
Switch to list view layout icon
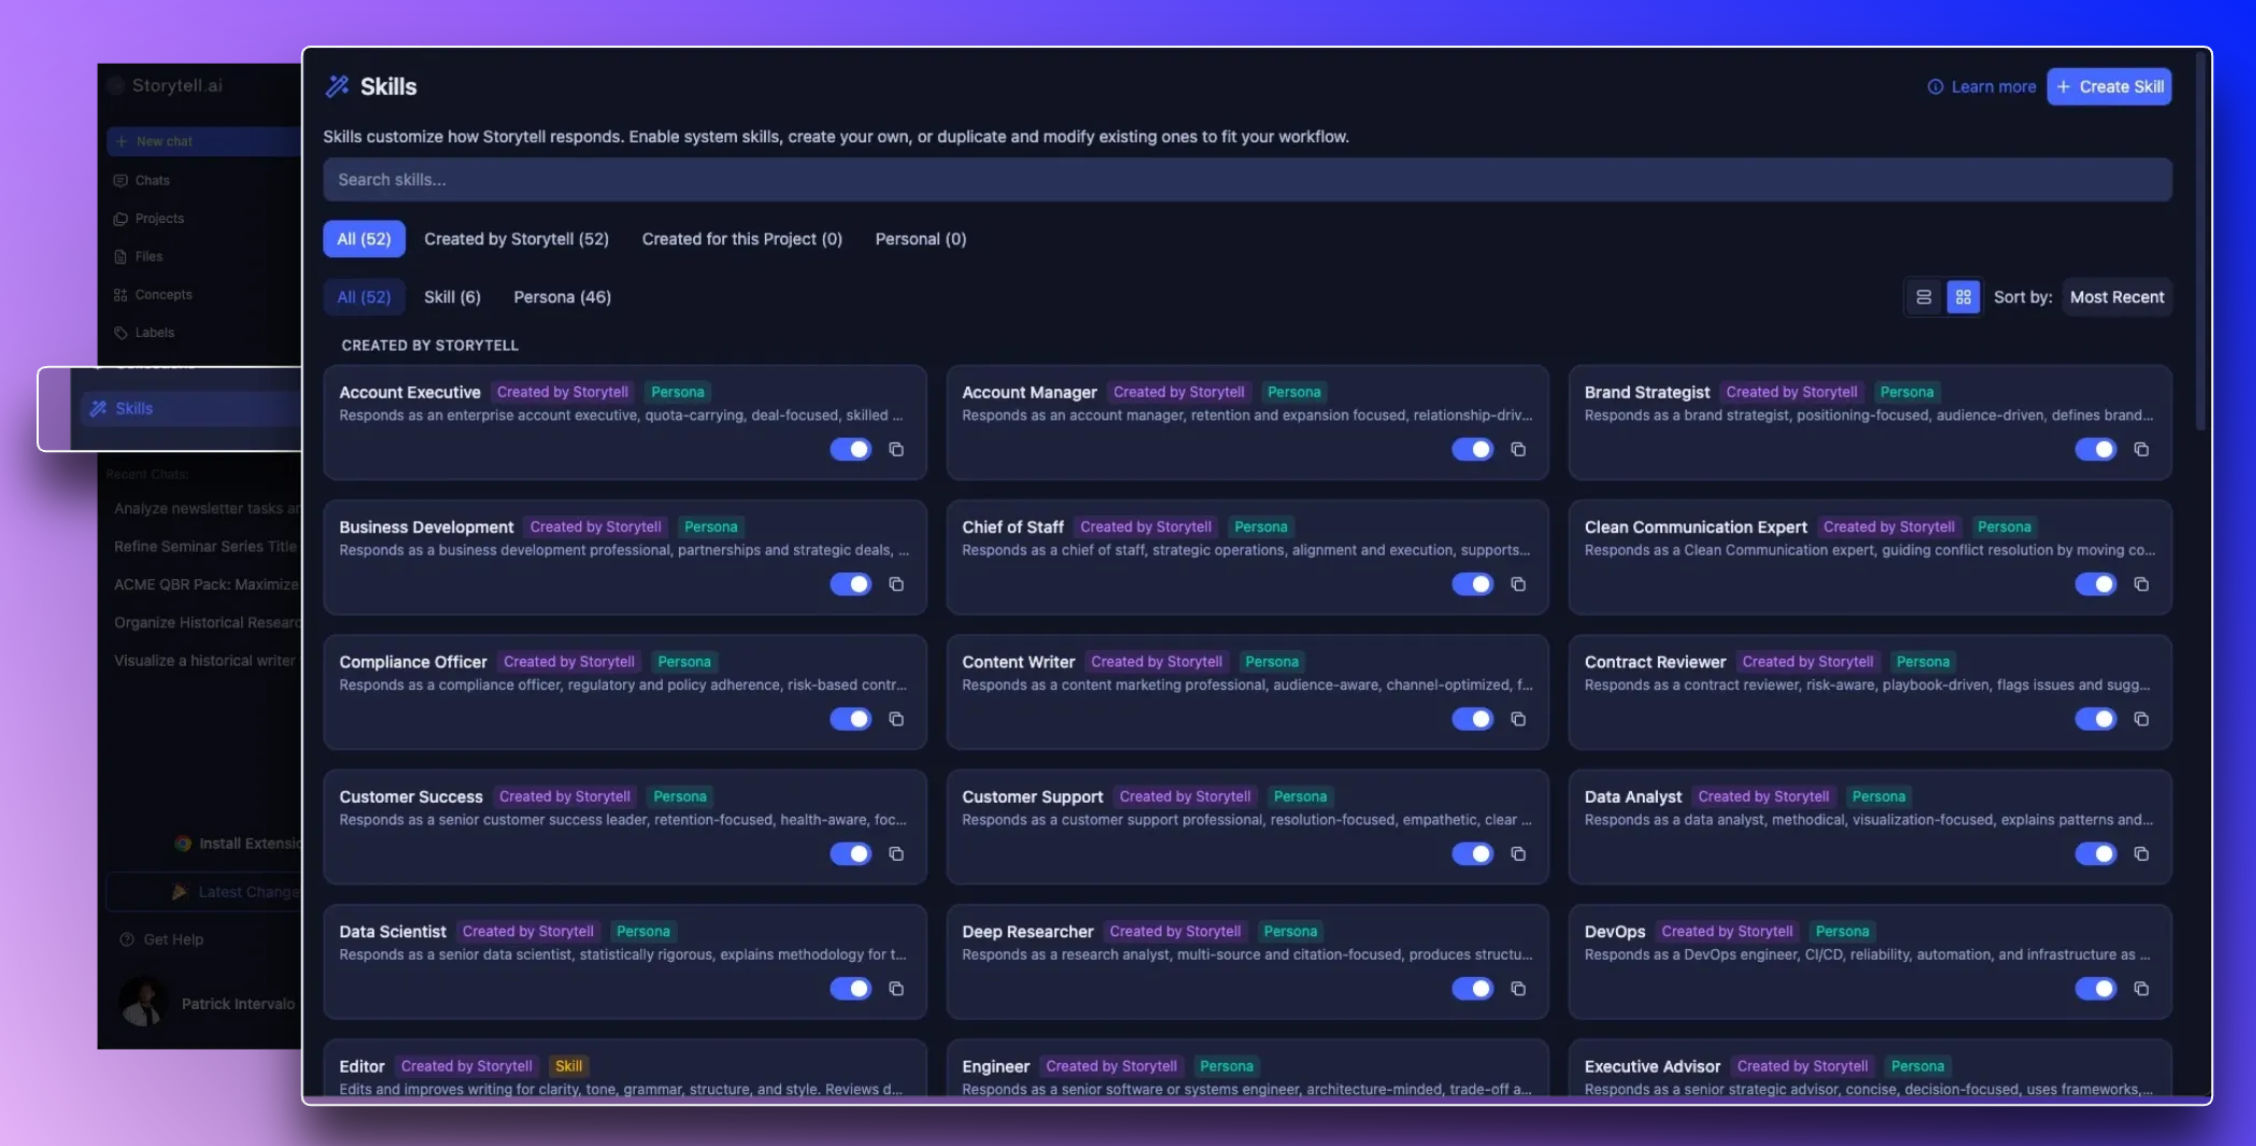[1923, 297]
